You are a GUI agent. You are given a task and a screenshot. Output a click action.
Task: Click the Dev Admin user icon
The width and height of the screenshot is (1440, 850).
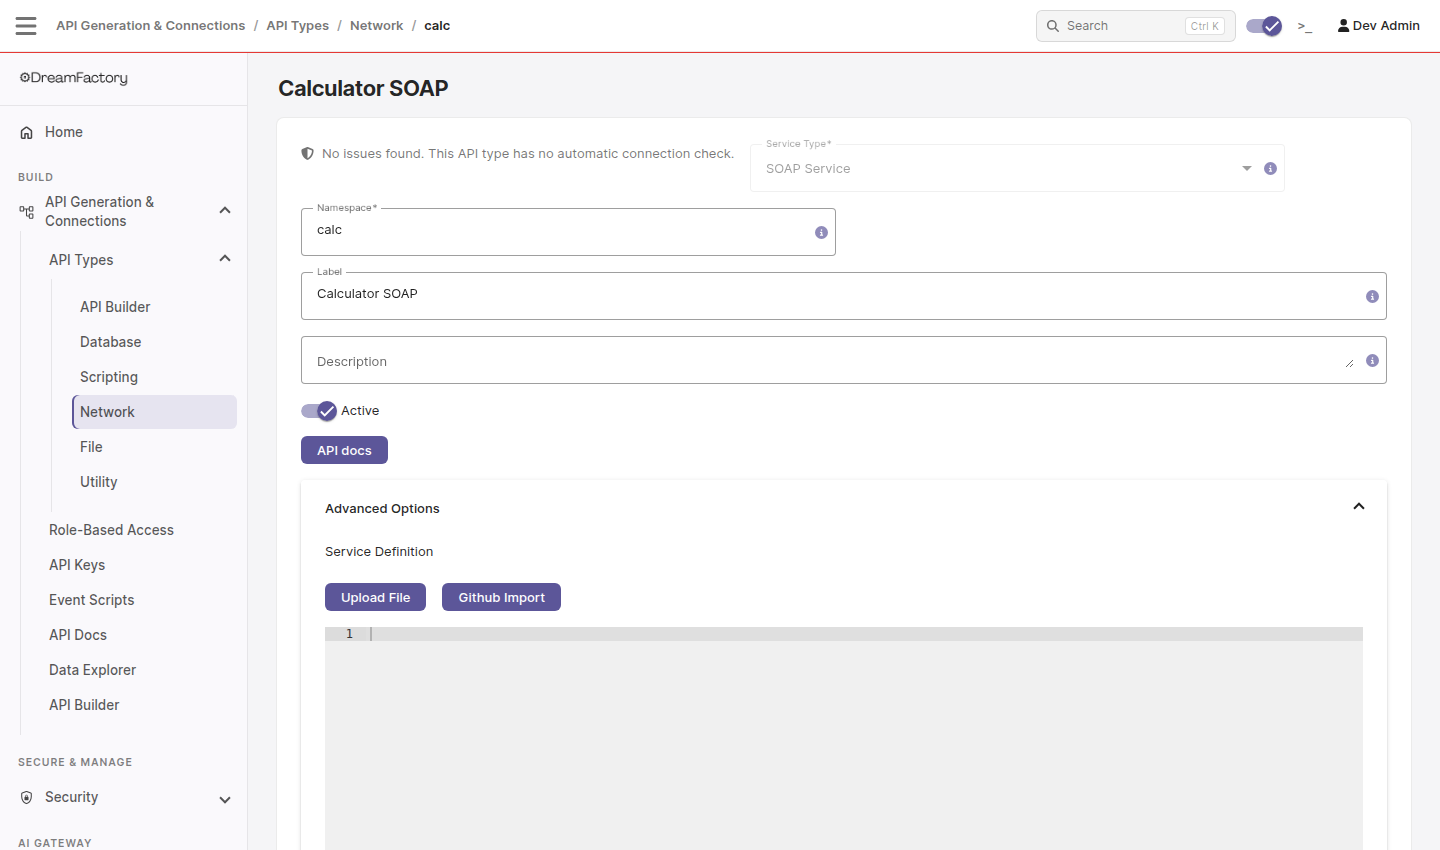1343,26
